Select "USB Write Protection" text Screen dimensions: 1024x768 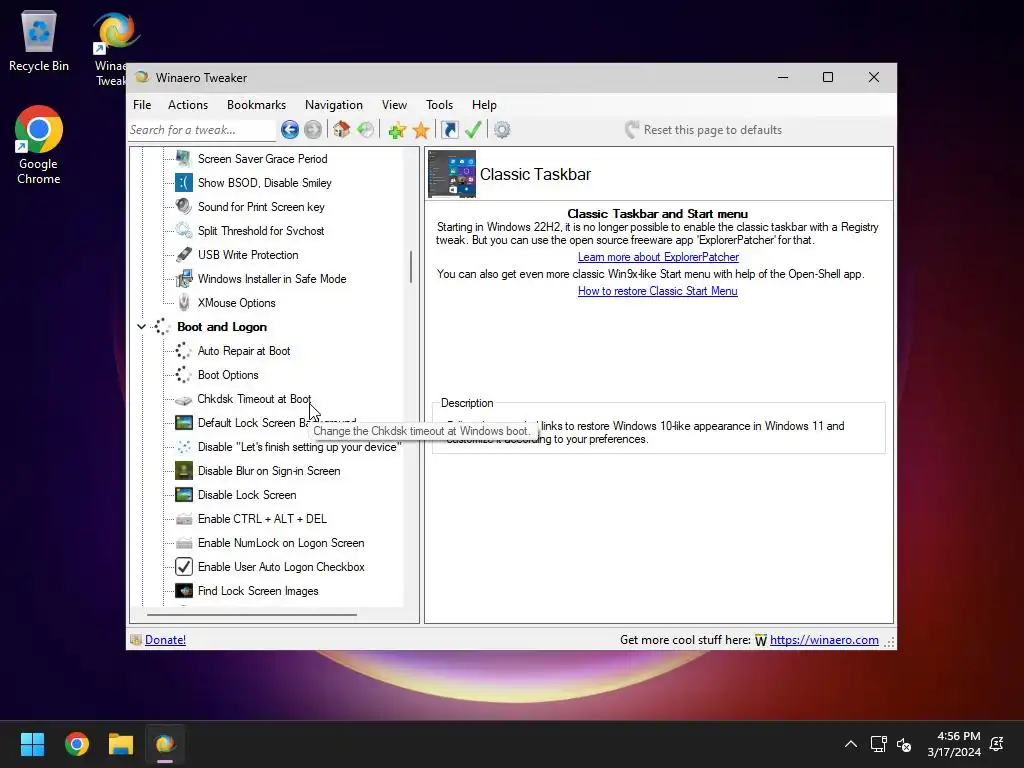tap(248, 255)
